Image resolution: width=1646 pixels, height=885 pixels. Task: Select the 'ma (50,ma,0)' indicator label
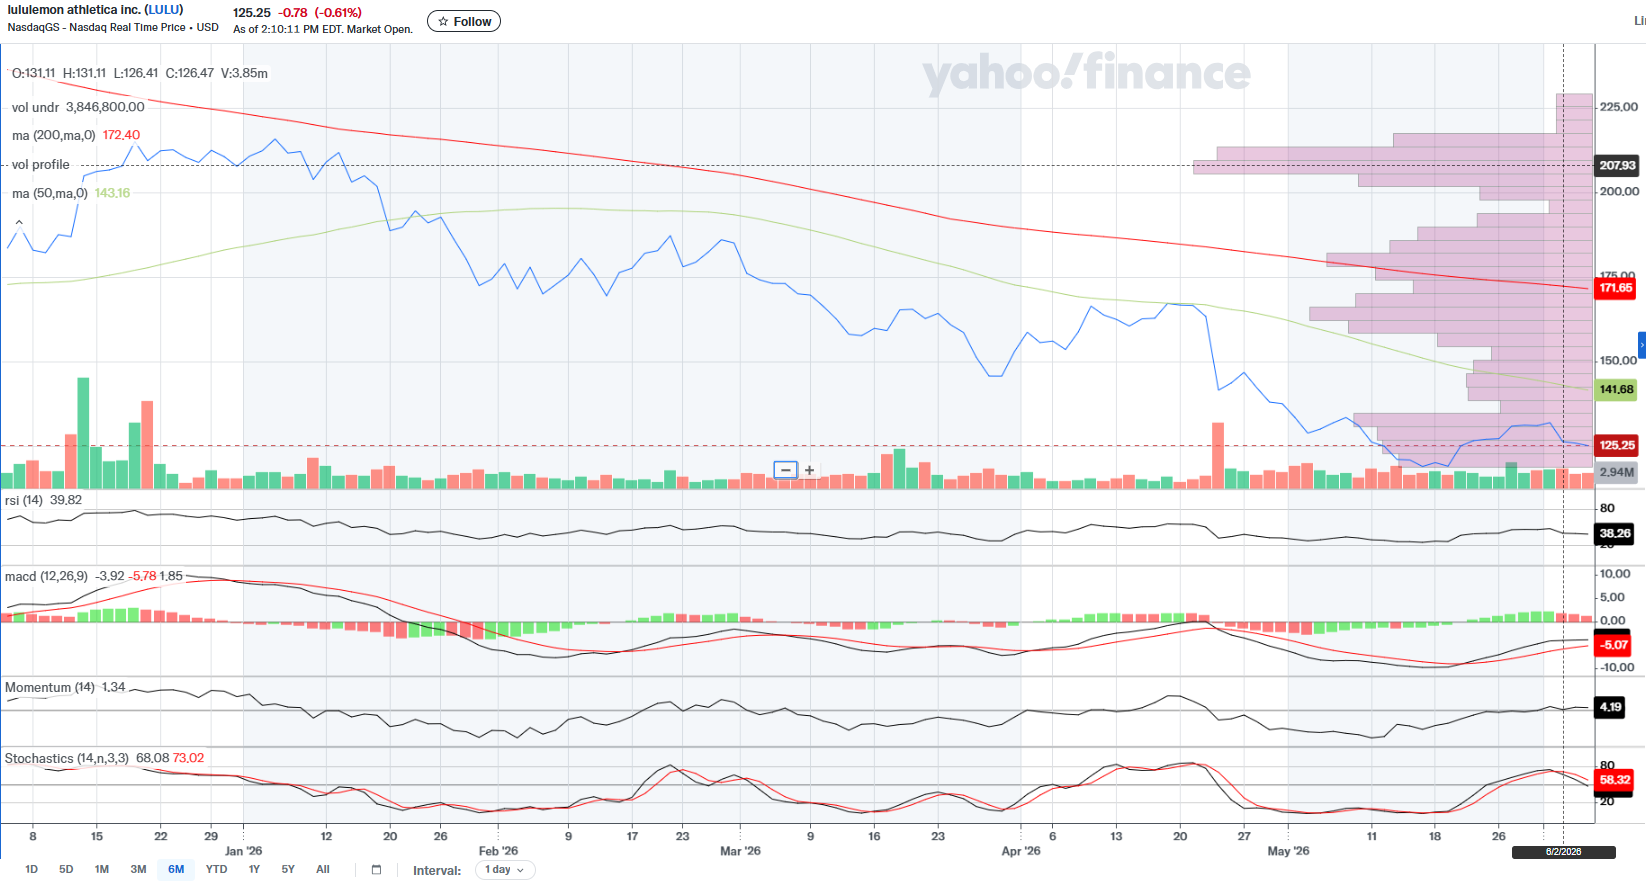tap(50, 193)
